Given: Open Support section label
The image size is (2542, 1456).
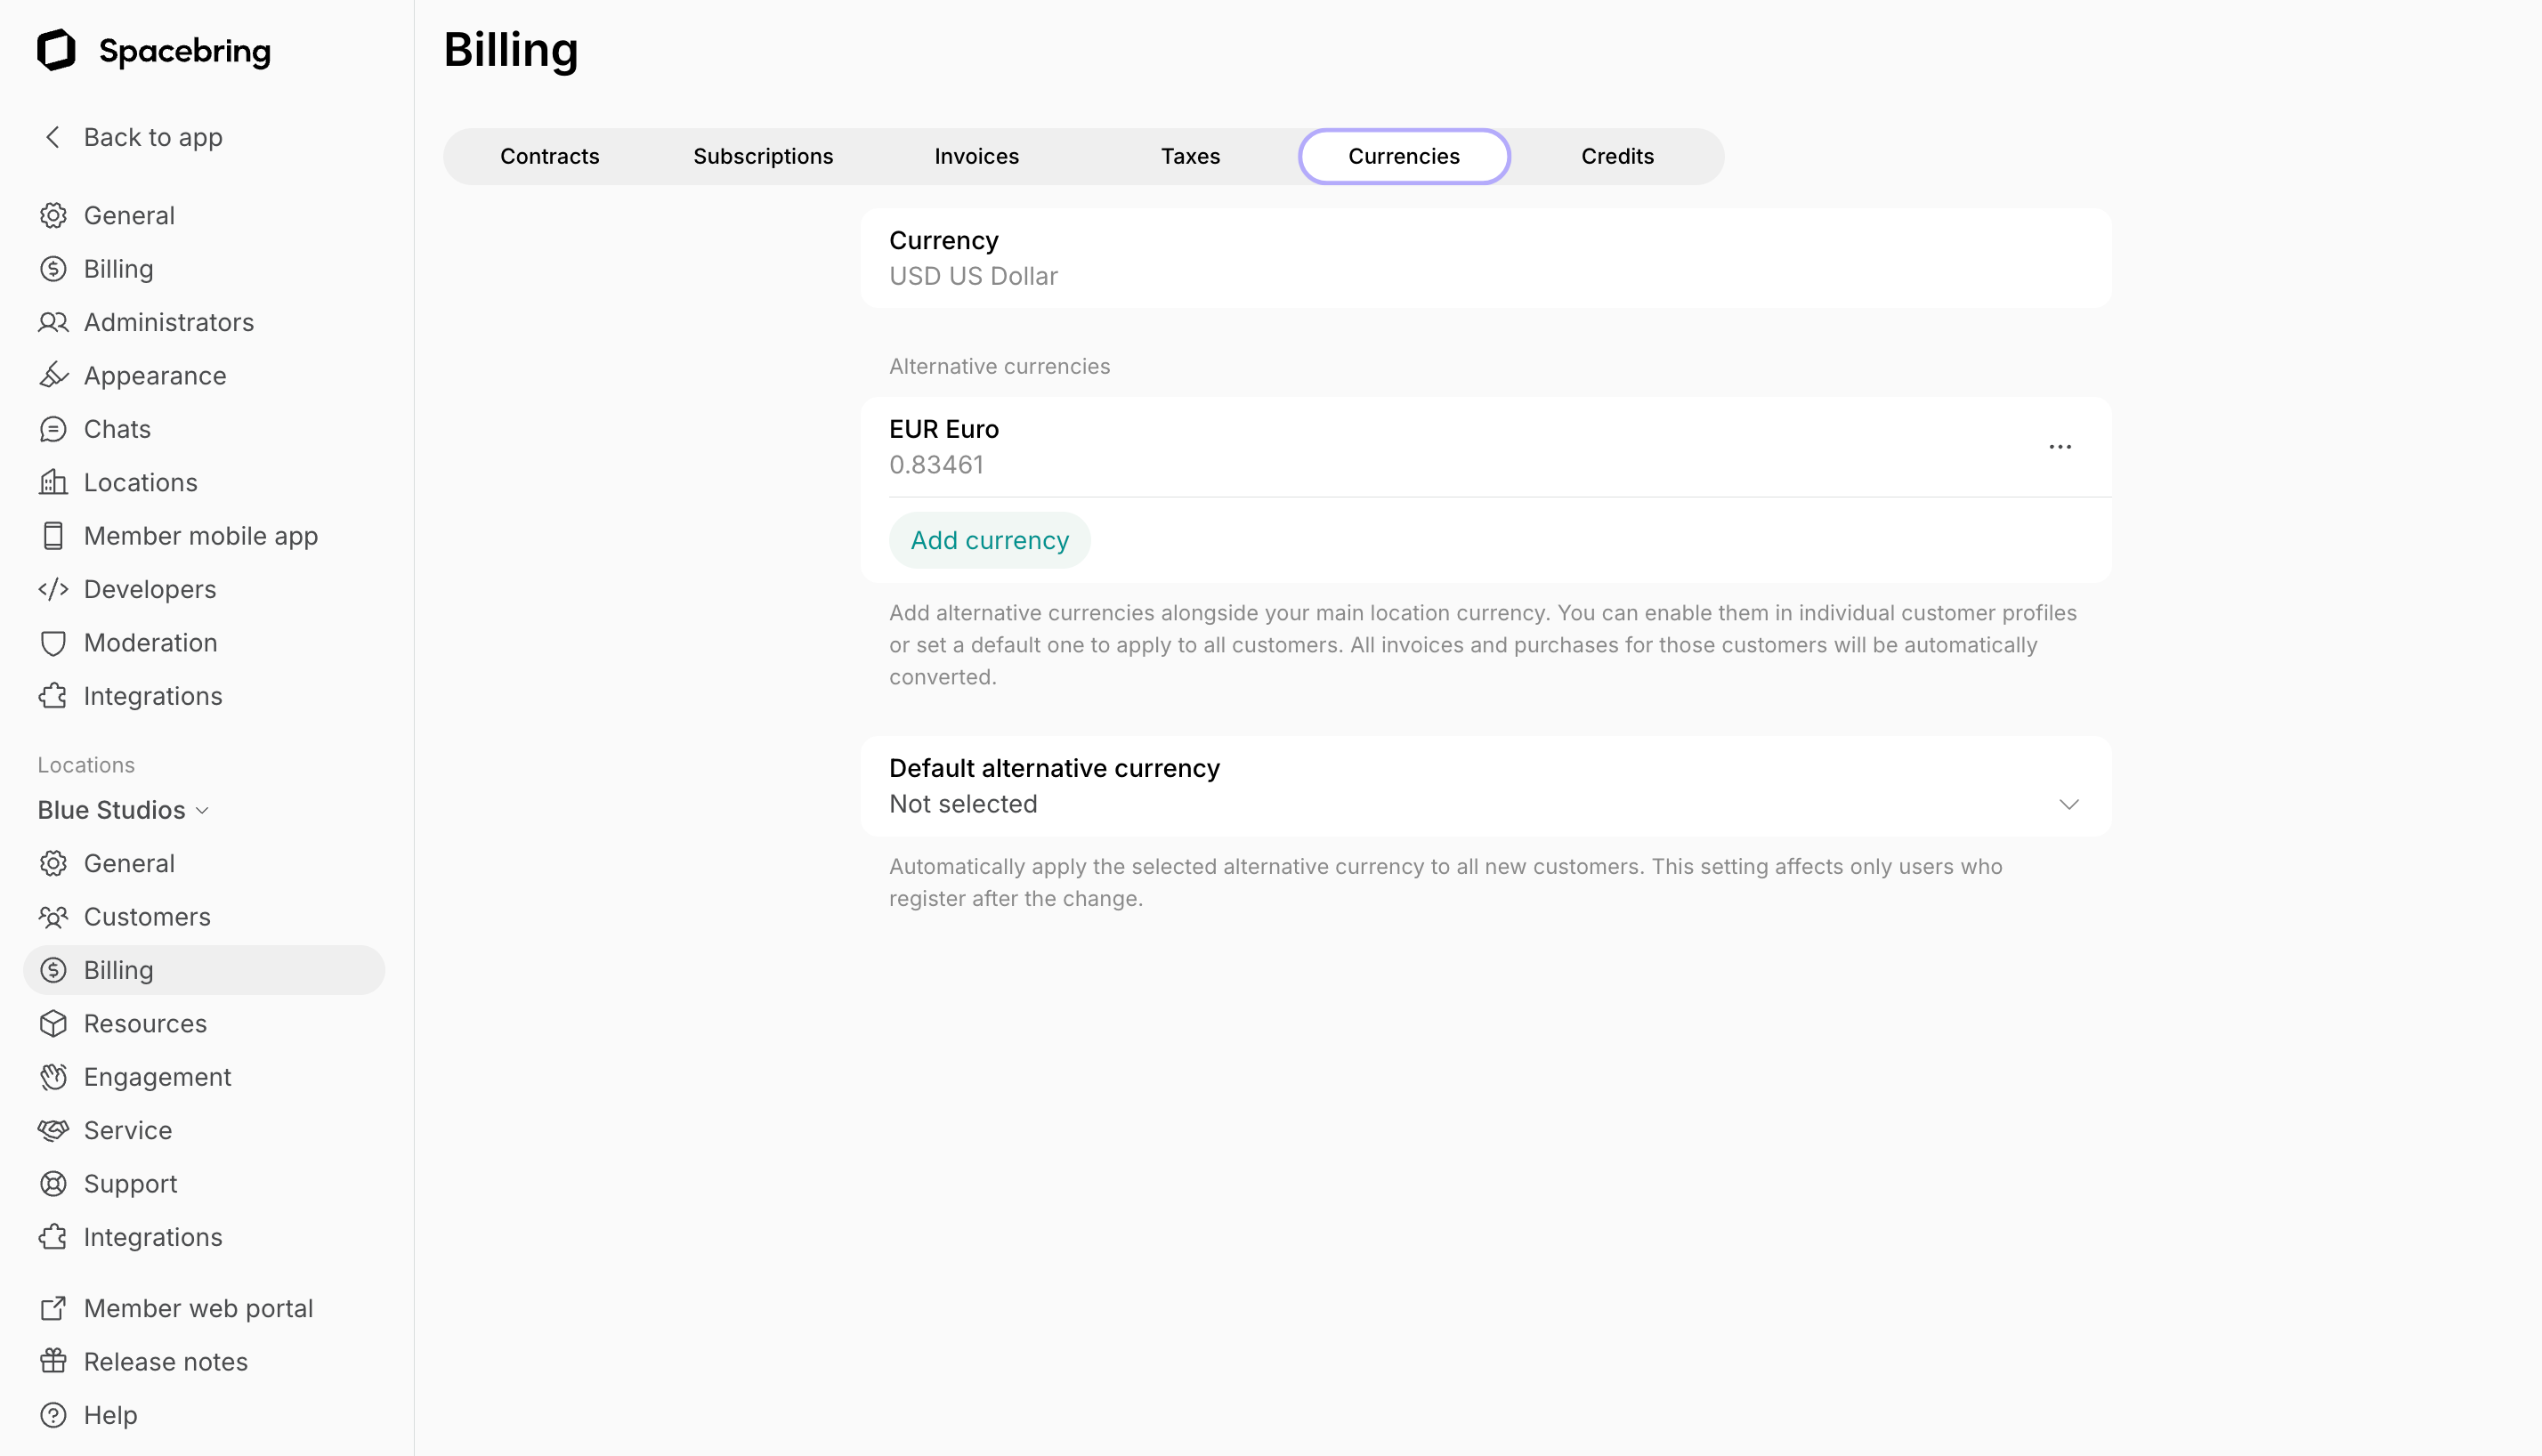Looking at the screenshot, I should pos(130,1184).
